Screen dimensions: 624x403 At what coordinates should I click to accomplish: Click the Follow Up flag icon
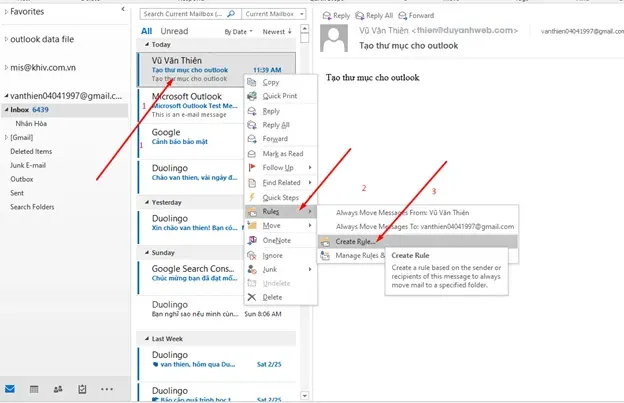click(x=252, y=167)
